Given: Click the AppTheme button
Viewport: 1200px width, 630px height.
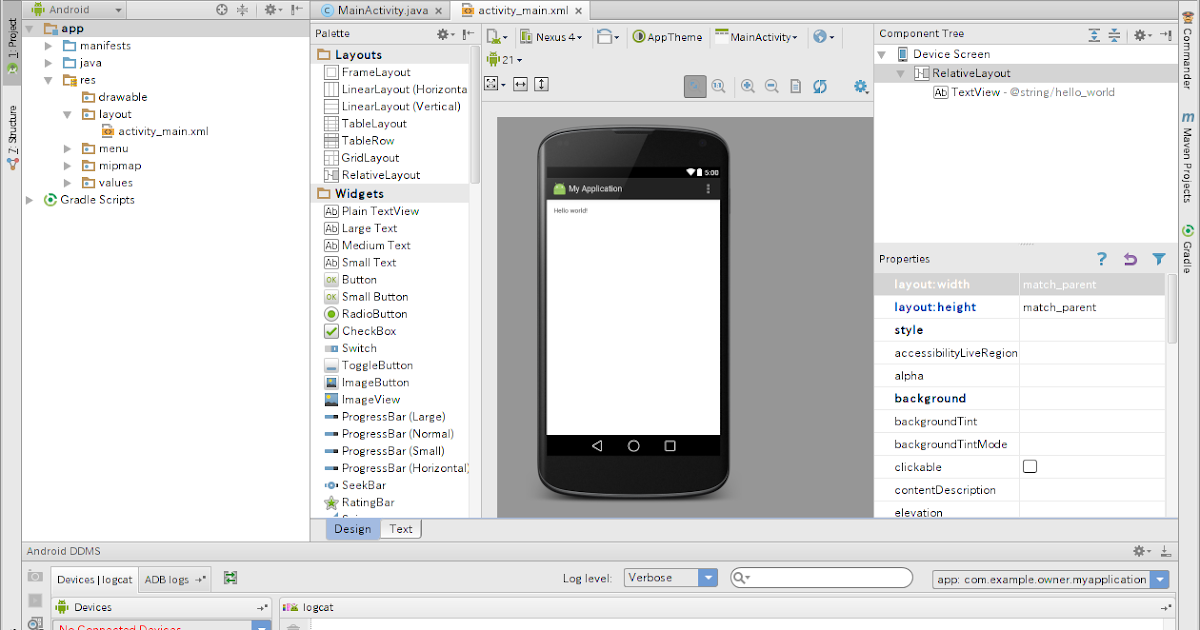Looking at the screenshot, I should (668, 37).
